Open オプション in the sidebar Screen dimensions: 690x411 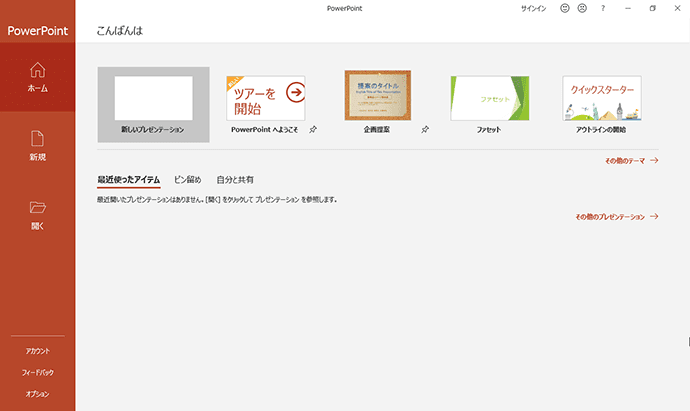click(x=37, y=394)
